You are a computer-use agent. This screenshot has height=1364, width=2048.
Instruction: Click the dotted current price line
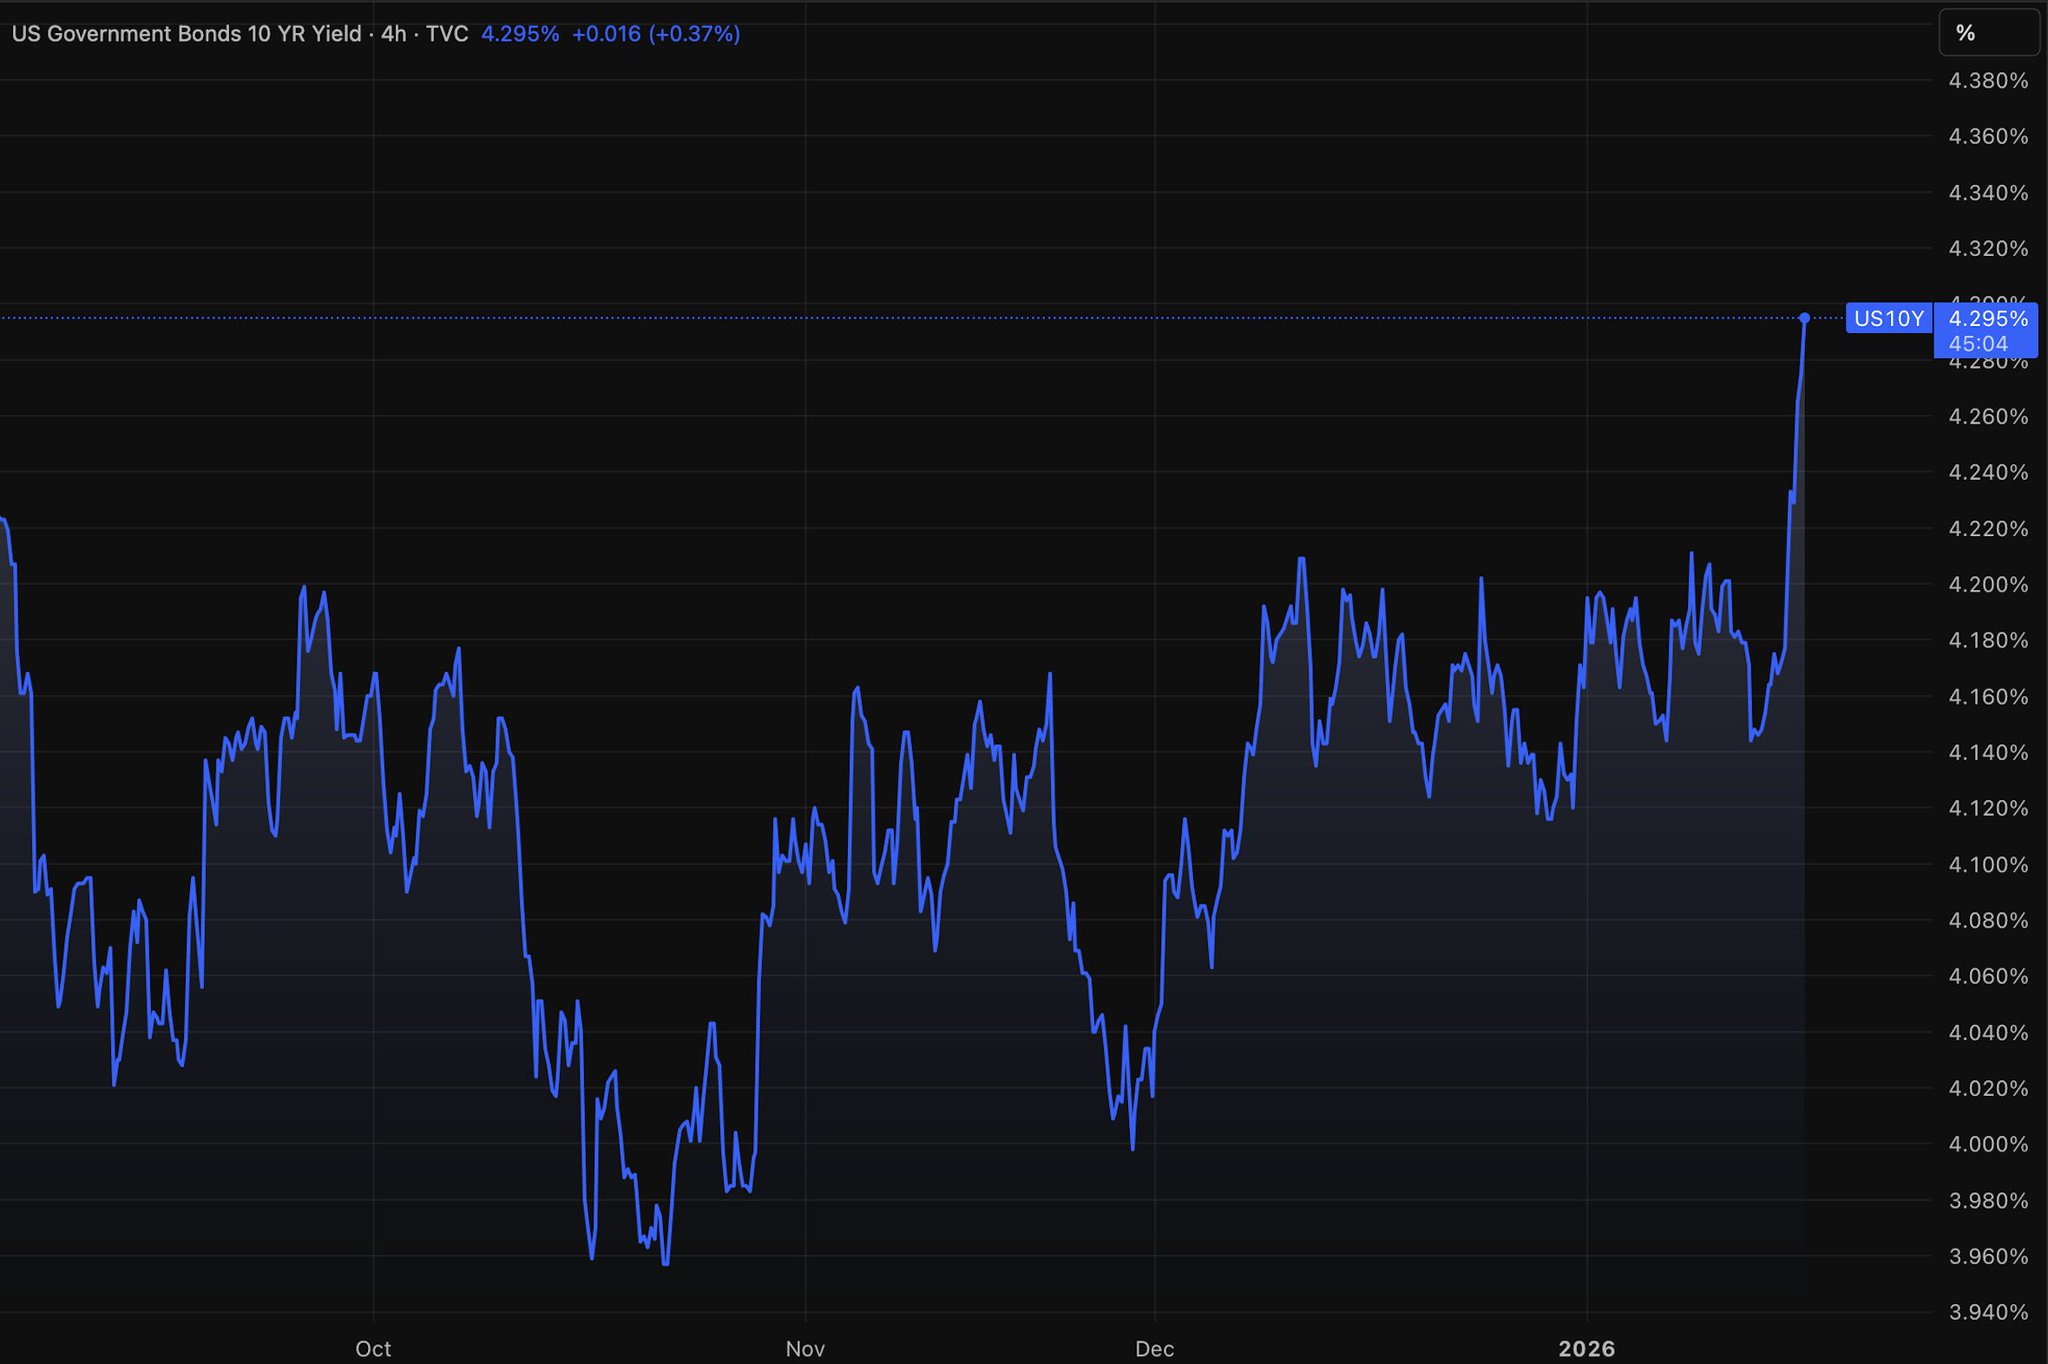[x=900, y=318]
